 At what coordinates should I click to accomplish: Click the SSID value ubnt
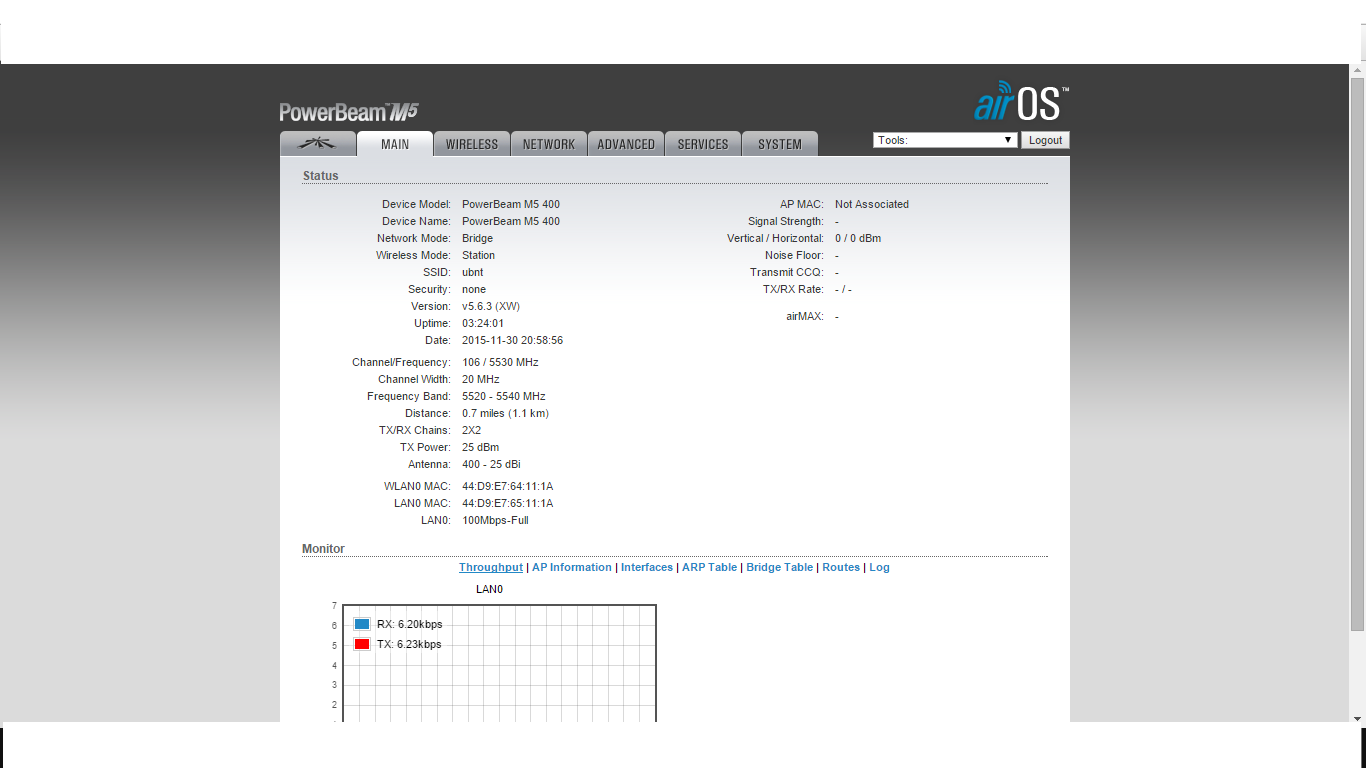point(473,272)
